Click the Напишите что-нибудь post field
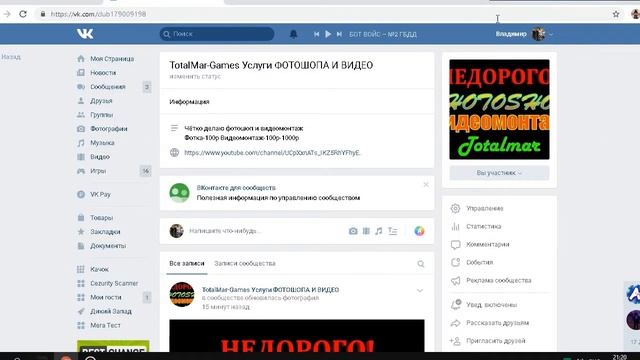The image size is (640, 360). click(224, 231)
